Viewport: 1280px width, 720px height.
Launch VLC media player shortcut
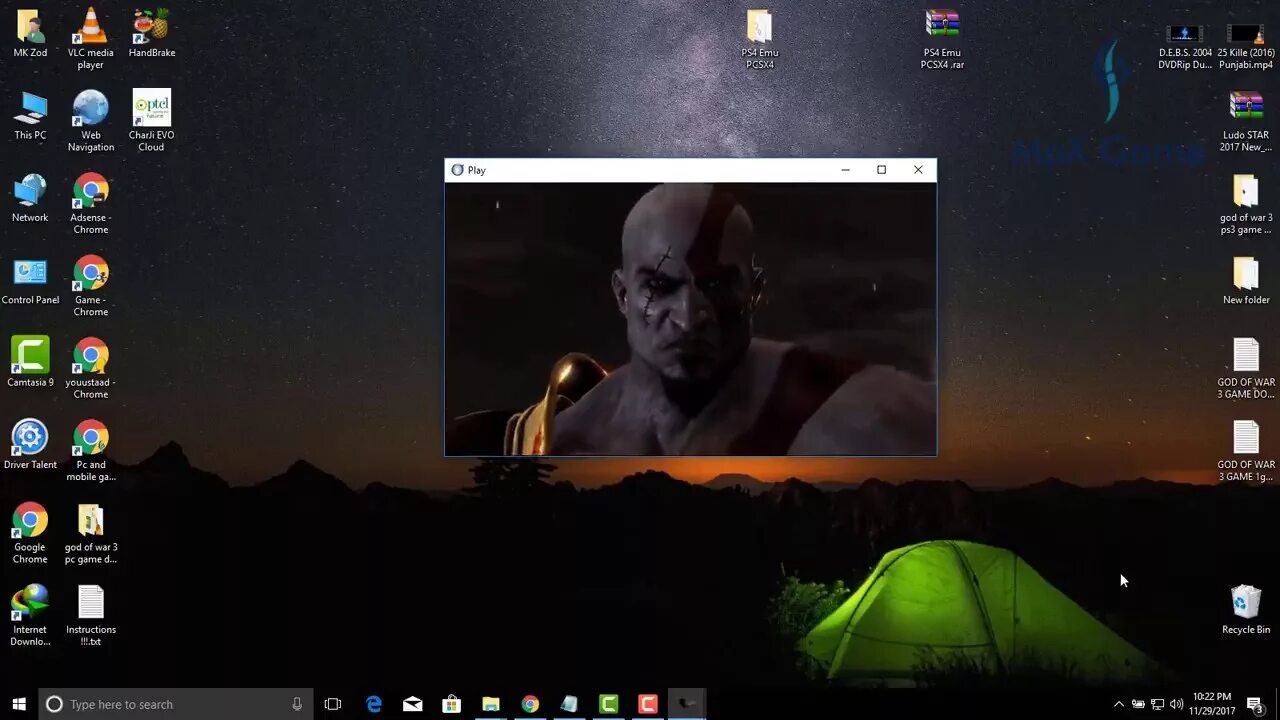pyautogui.click(x=91, y=40)
